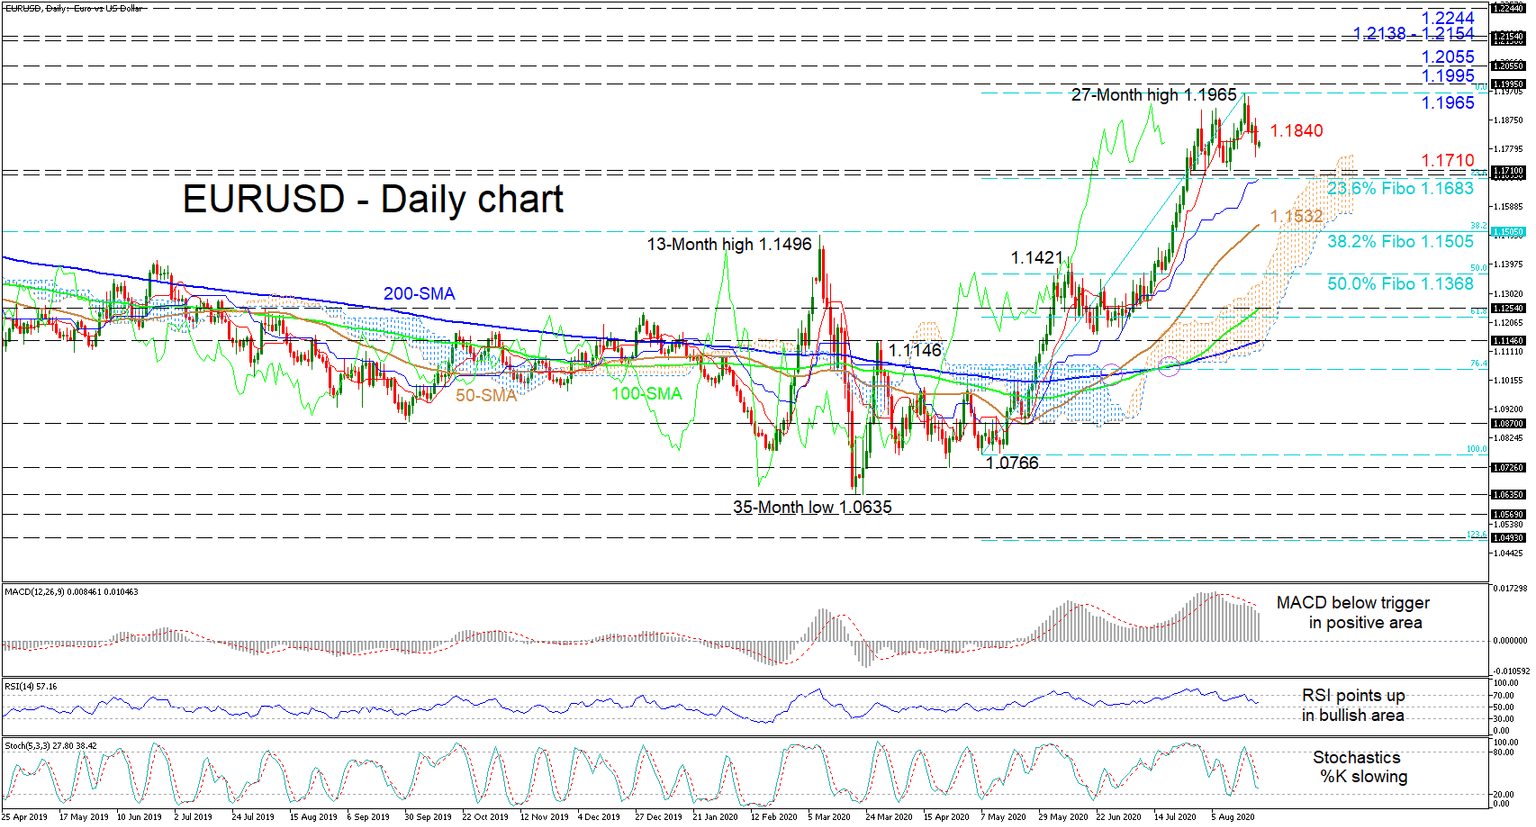Click the red 1.1840 price label
This screenshot has height=827, width=1536.
(x=1296, y=131)
